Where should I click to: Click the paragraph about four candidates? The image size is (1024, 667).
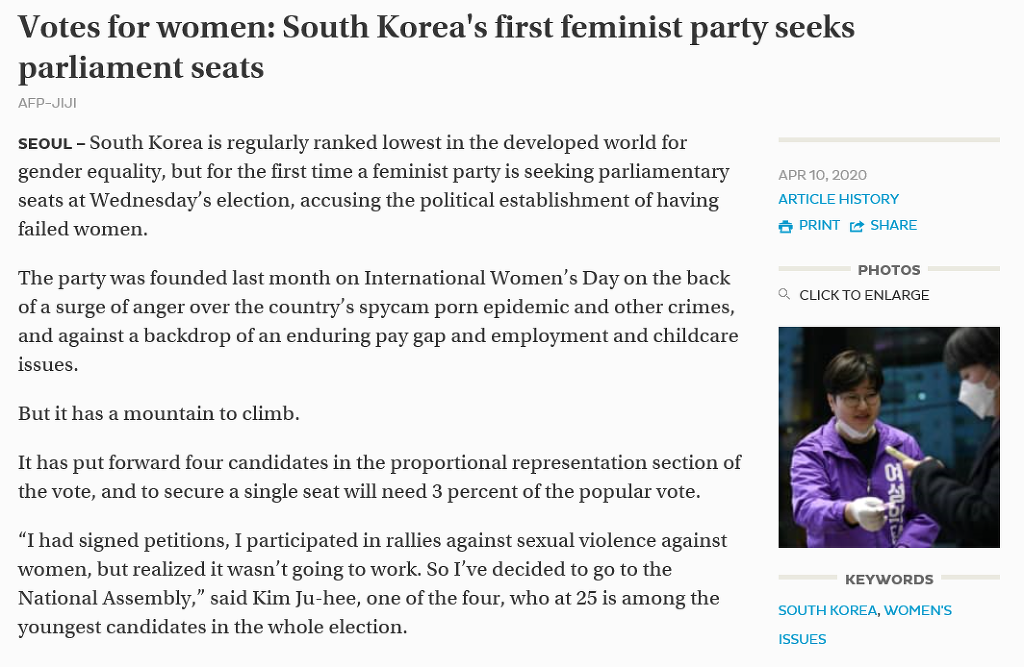379,477
